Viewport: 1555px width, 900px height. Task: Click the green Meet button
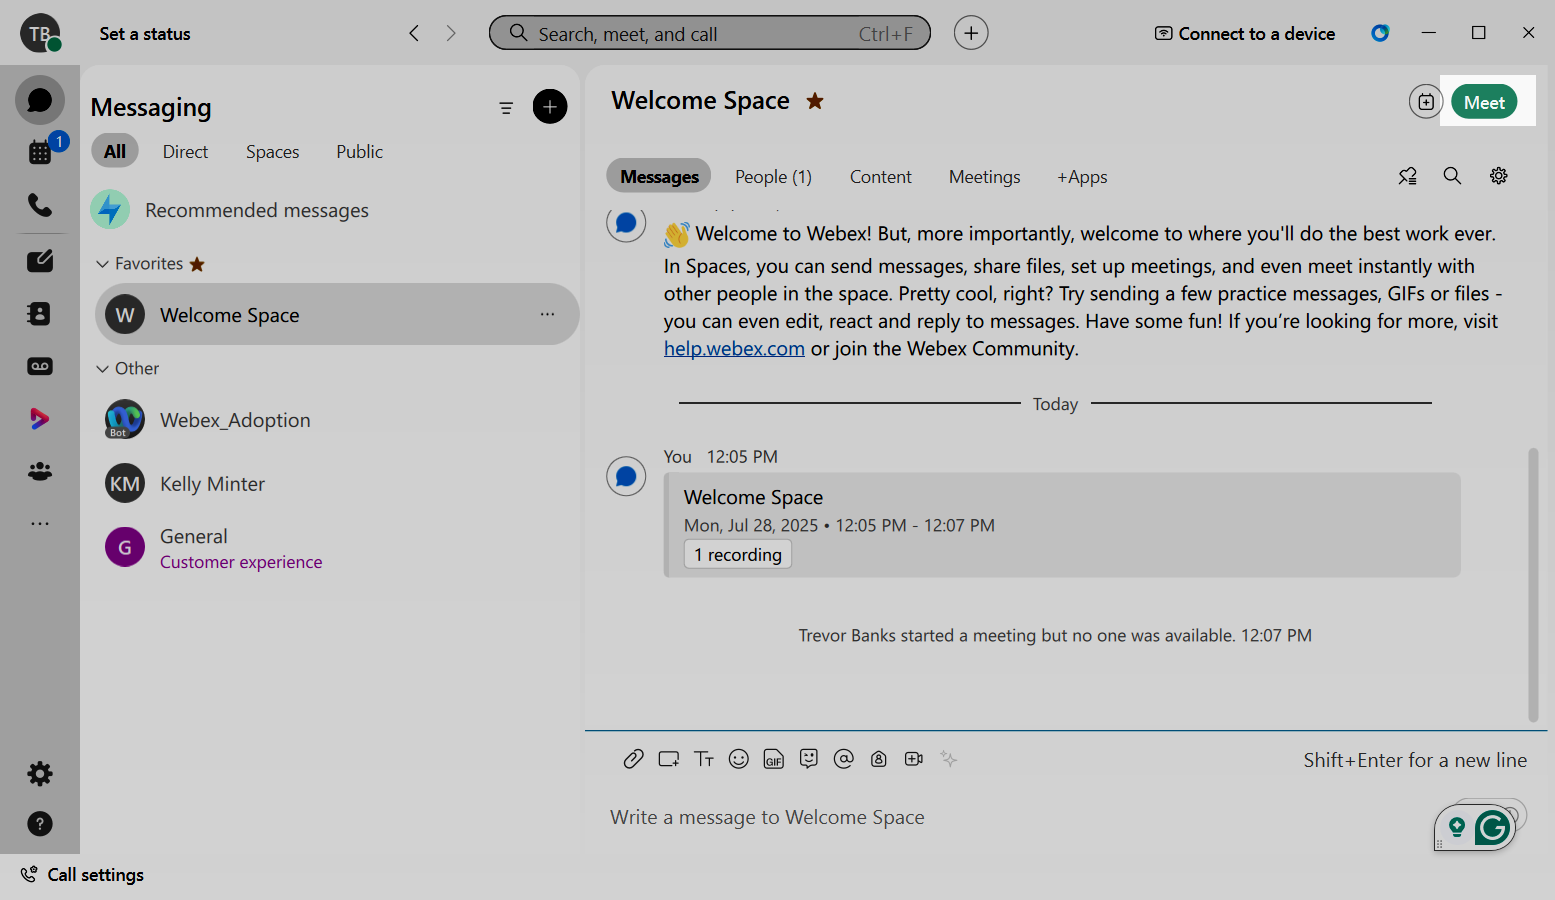[1484, 102]
